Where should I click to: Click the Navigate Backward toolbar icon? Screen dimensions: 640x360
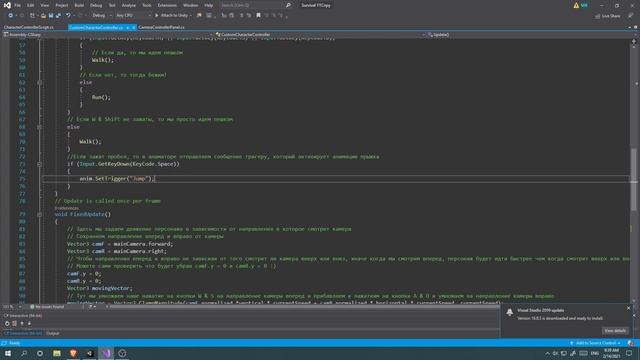click(x=10, y=16)
